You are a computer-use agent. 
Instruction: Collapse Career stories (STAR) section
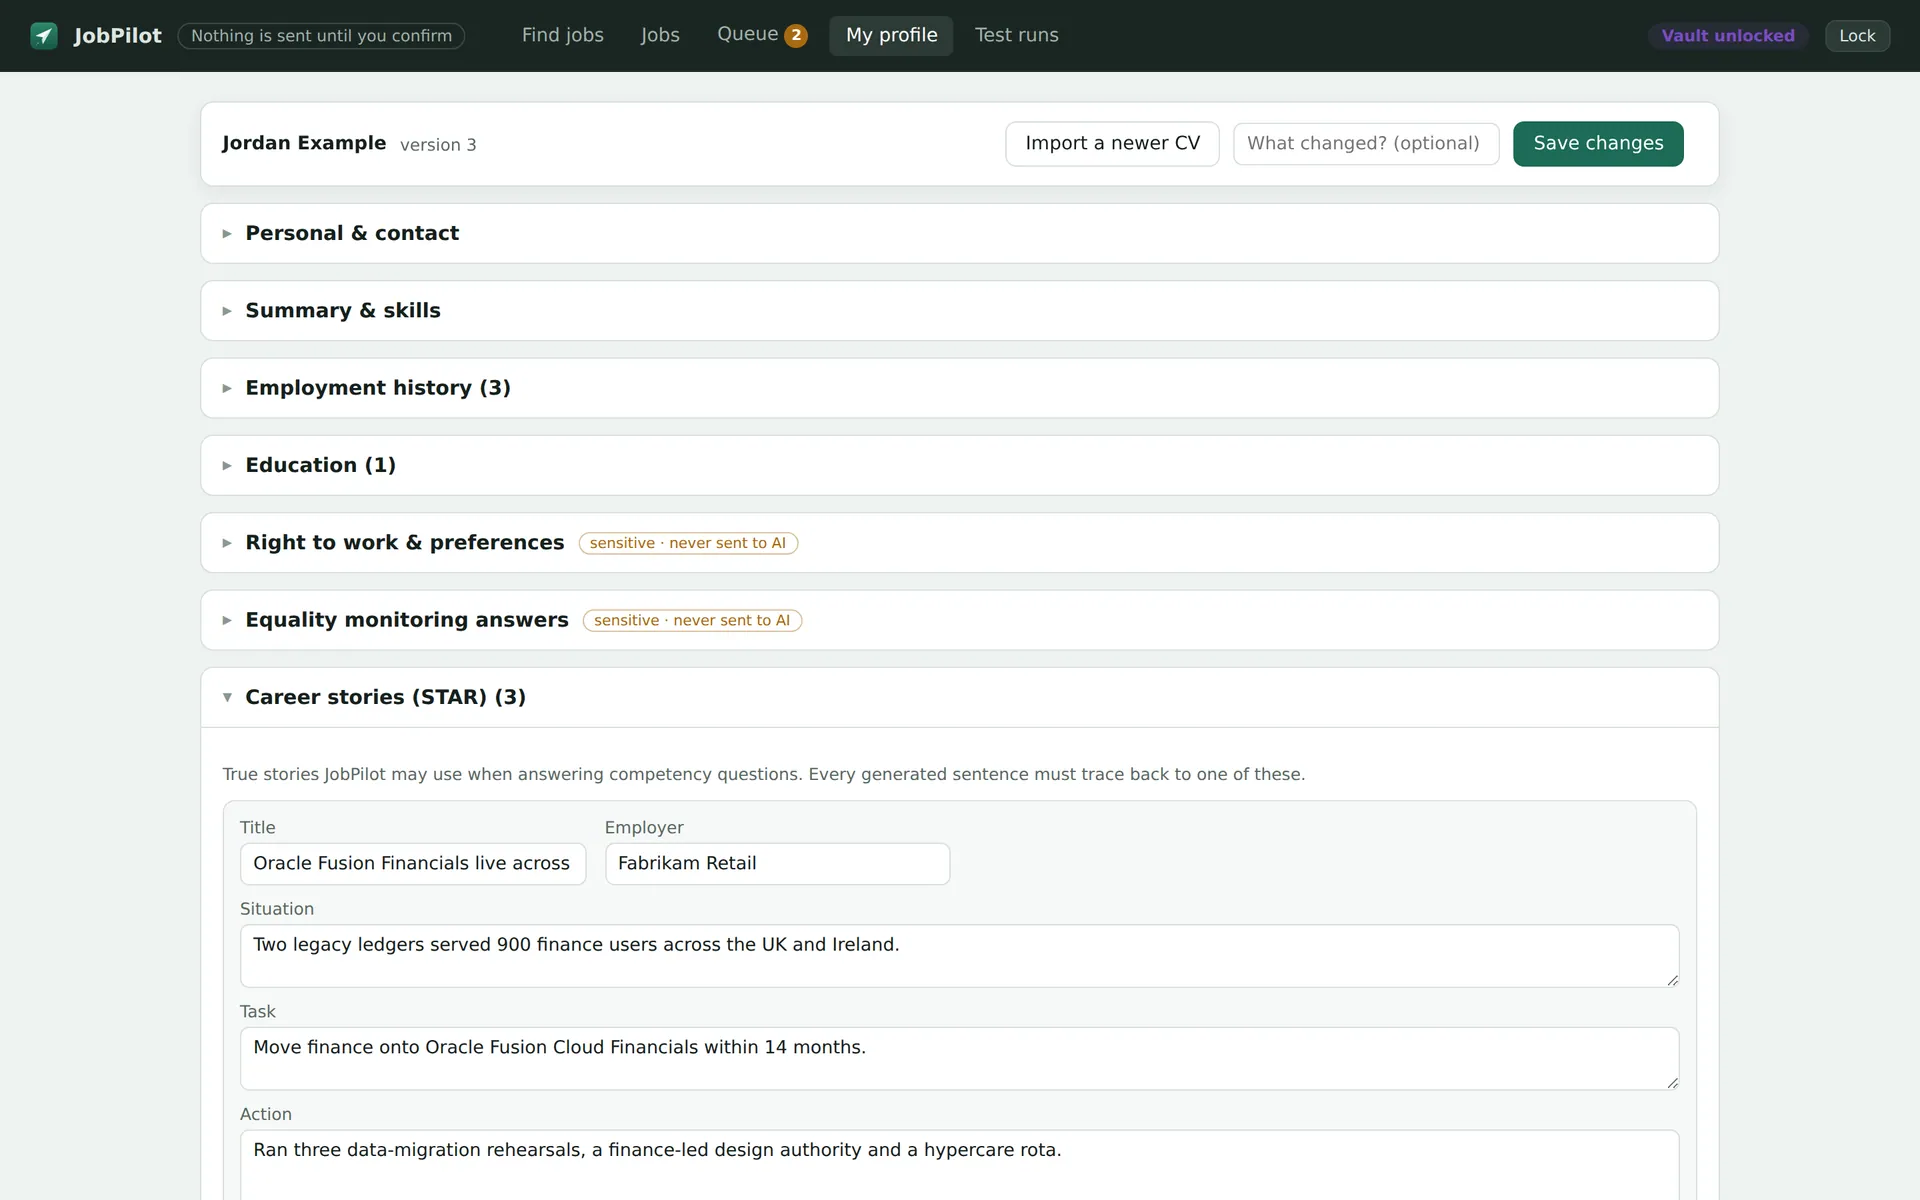959,697
